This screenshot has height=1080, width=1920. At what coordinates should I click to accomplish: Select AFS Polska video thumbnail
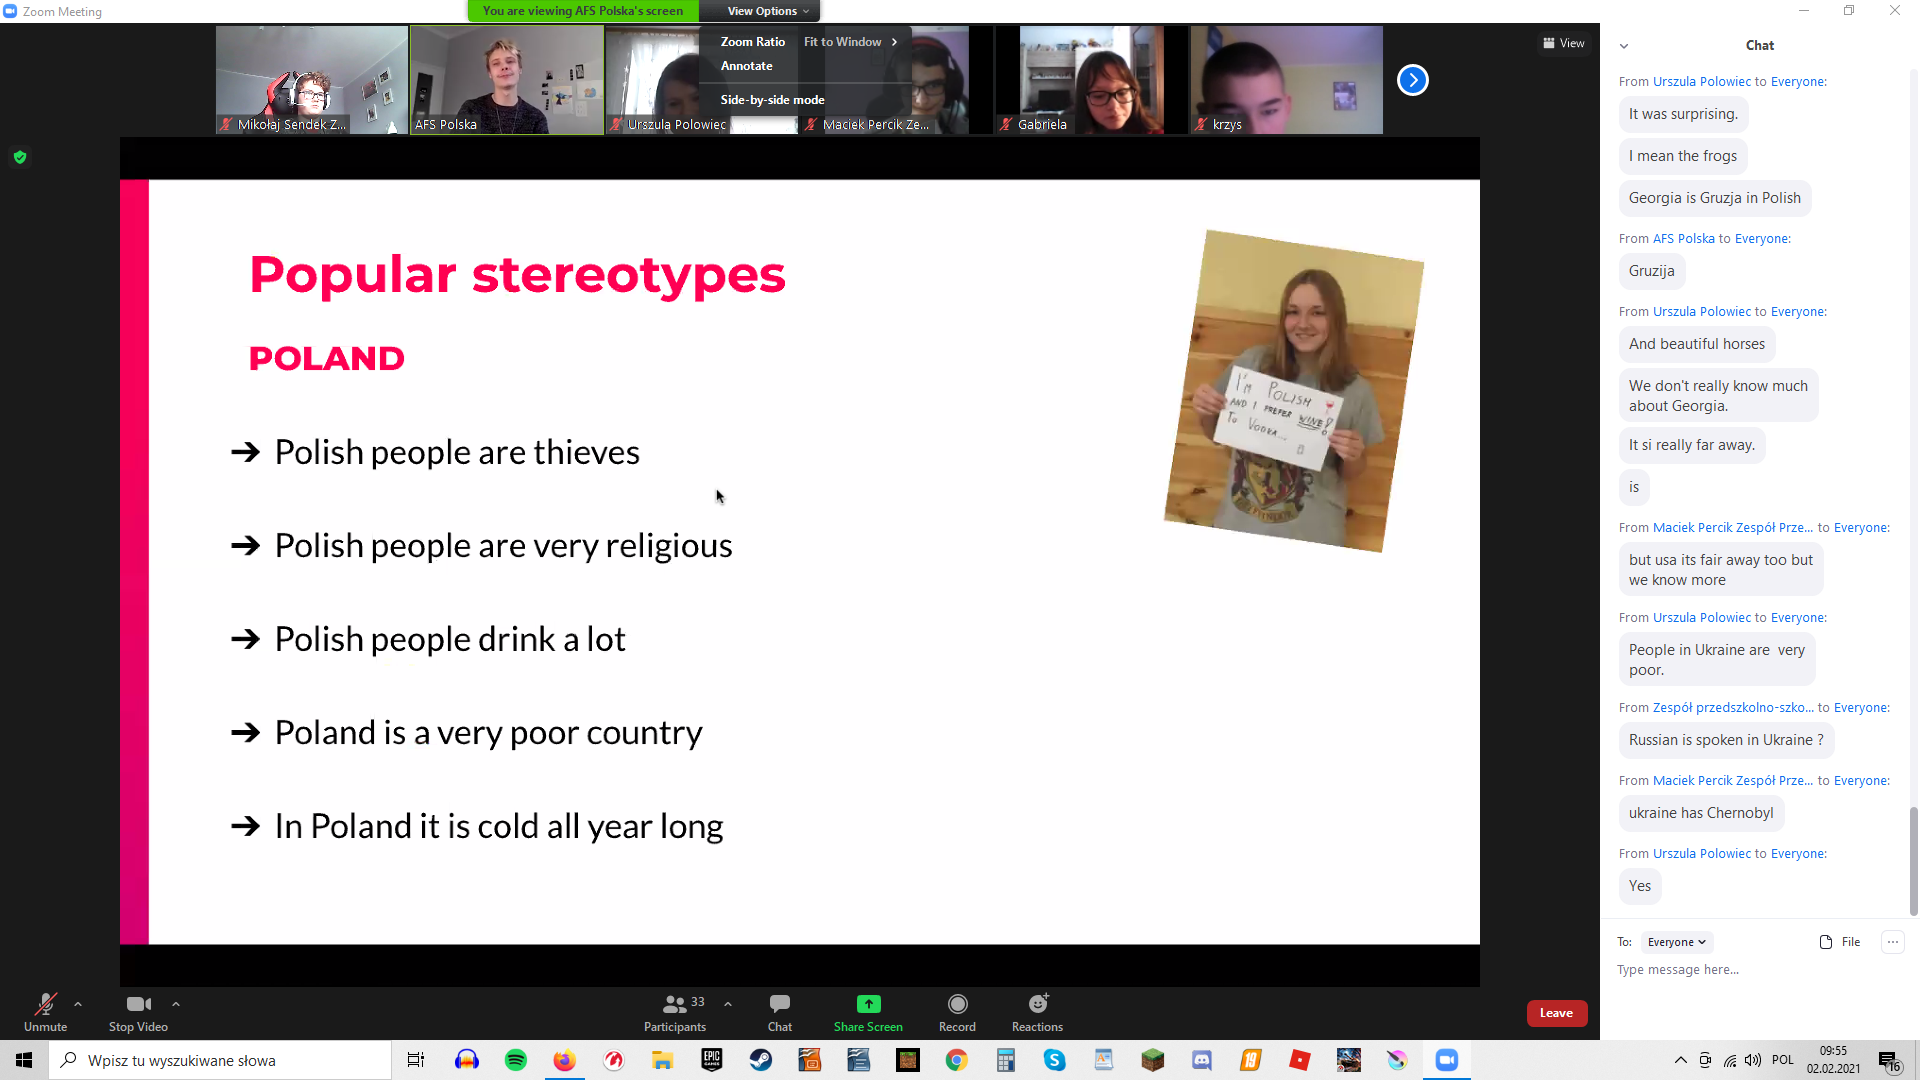point(507,80)
